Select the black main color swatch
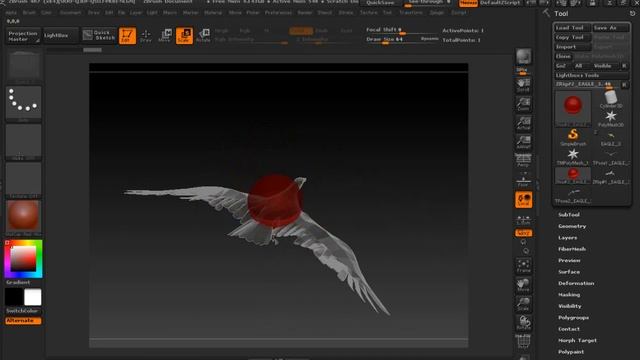 click(x=14, y=297)
